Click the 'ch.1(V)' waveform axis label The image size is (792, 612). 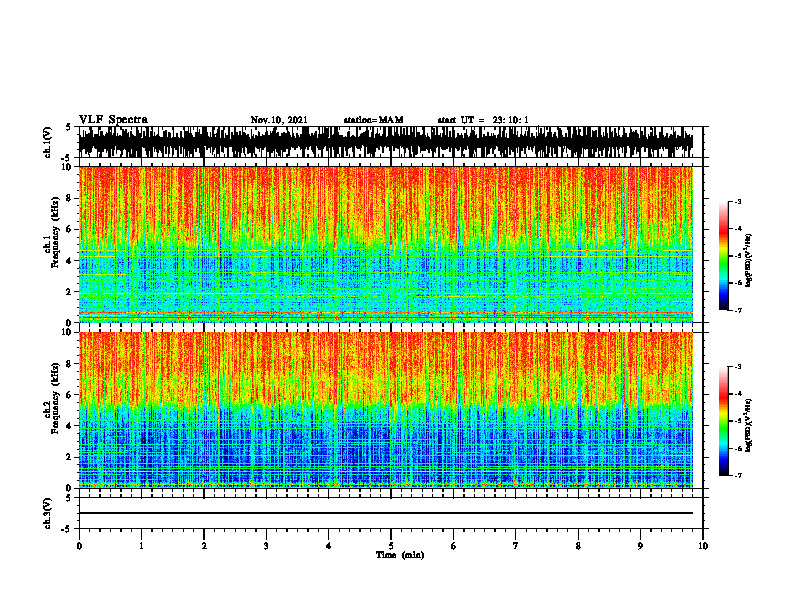tap(48, 142)
